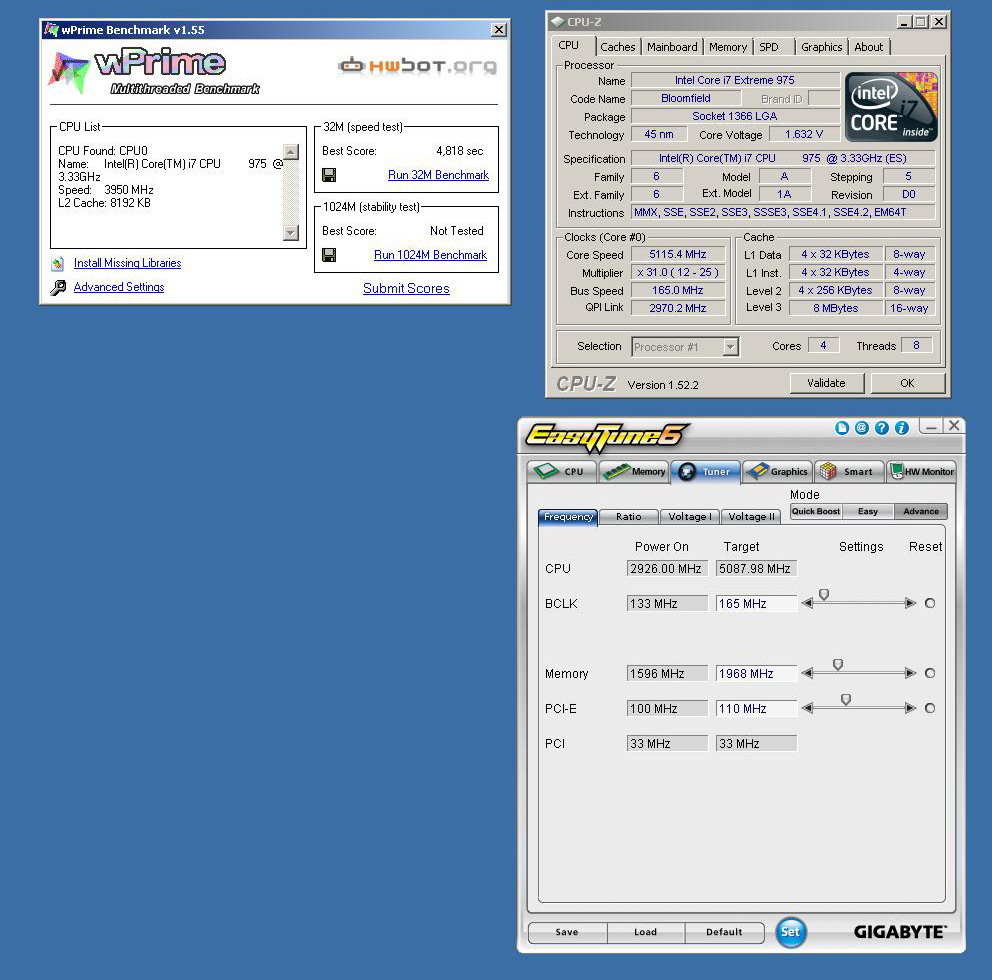Open EasyTune6 Graphics tab
The image size is (992, 980).
(x=778, y=471)
